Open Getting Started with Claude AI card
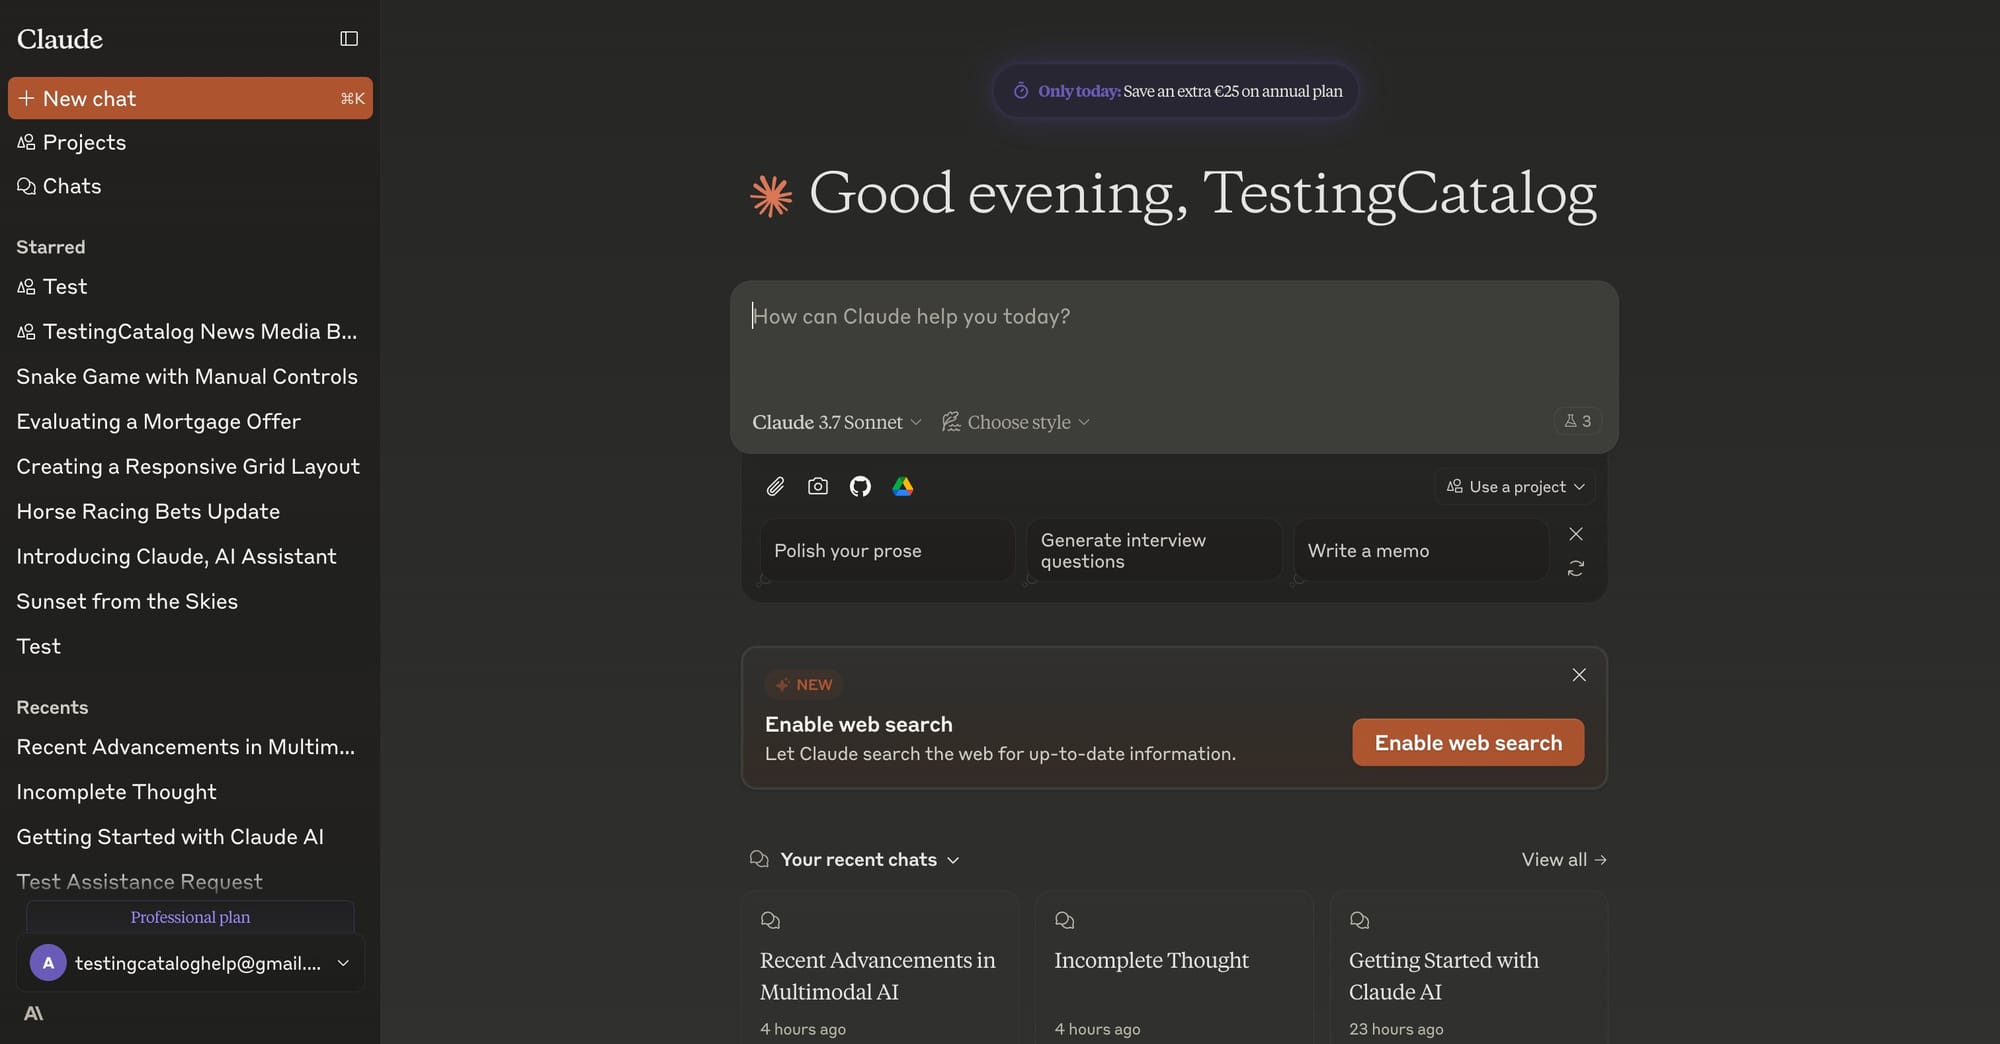The height and width of the screenshot is (1044, 2000). (1469, 968)
